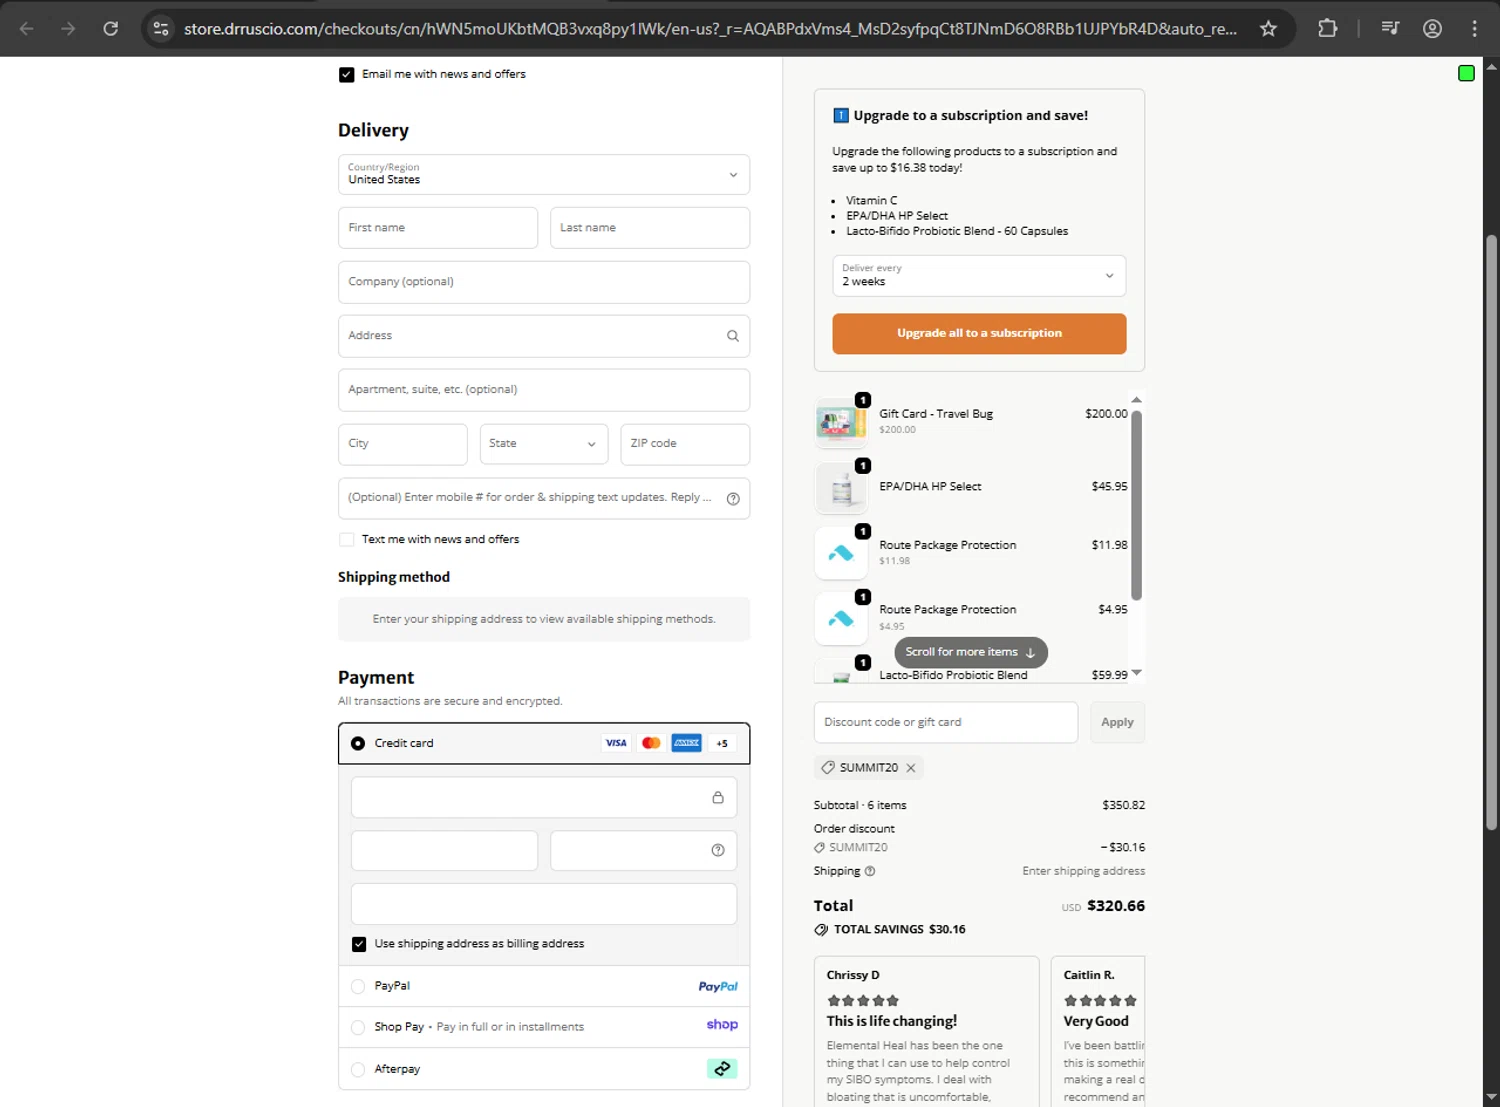Viewport: 1500px width, 1107px height.
Task: Uncheck Email me with news and offers
Action: [347, 75]
